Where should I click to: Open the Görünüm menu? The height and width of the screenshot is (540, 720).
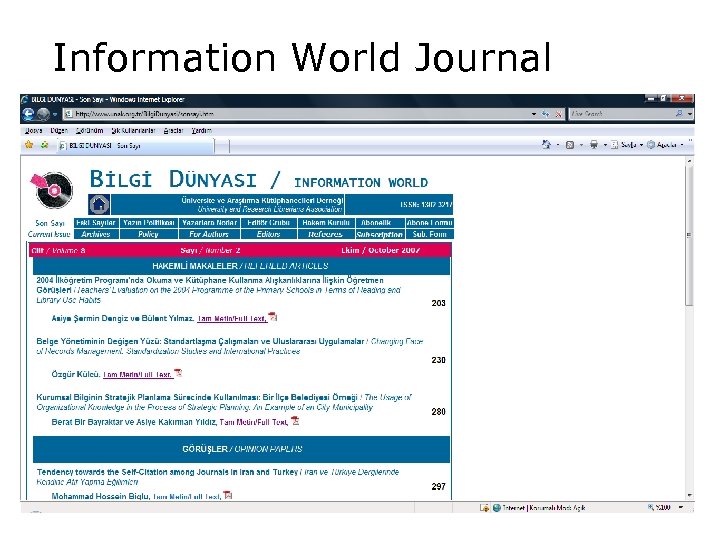coord(90,130)
